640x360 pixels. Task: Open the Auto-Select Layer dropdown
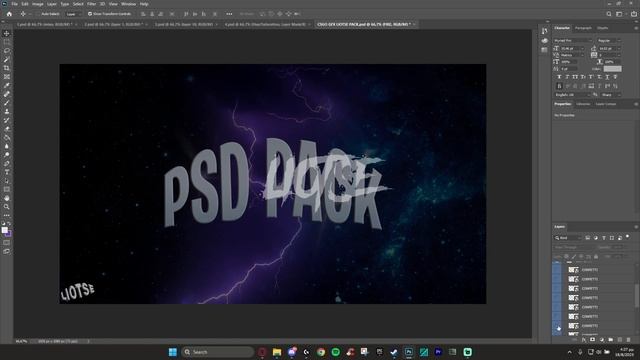tap(73, 14)
